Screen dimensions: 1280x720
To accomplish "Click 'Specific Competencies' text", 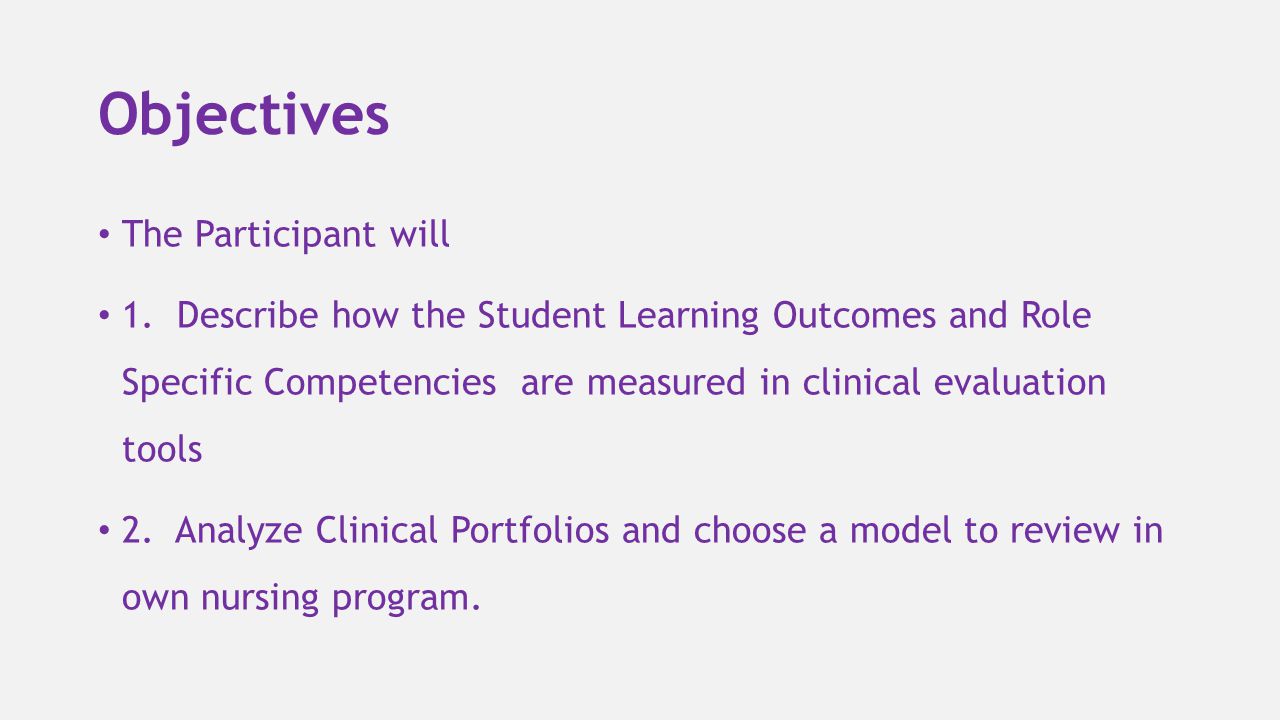I will point(309,383).
